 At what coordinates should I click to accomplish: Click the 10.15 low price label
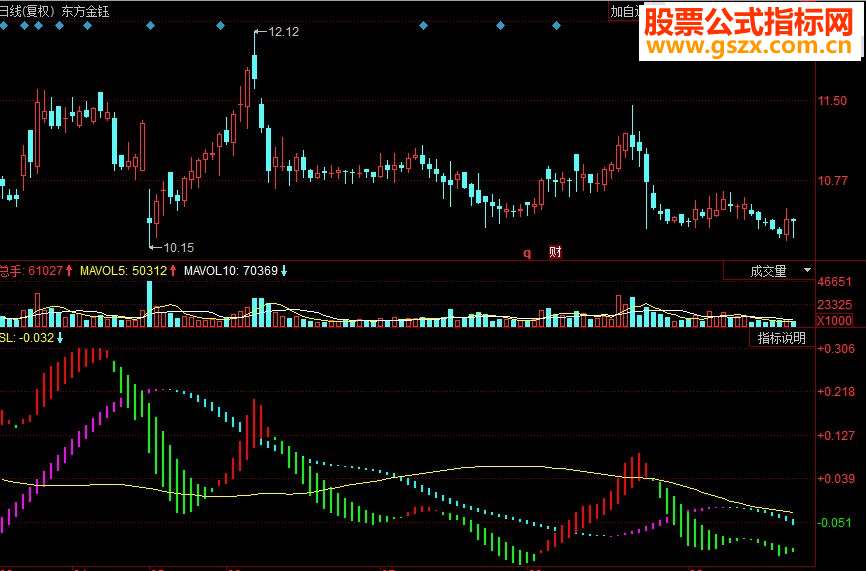[x=179, y=247]
